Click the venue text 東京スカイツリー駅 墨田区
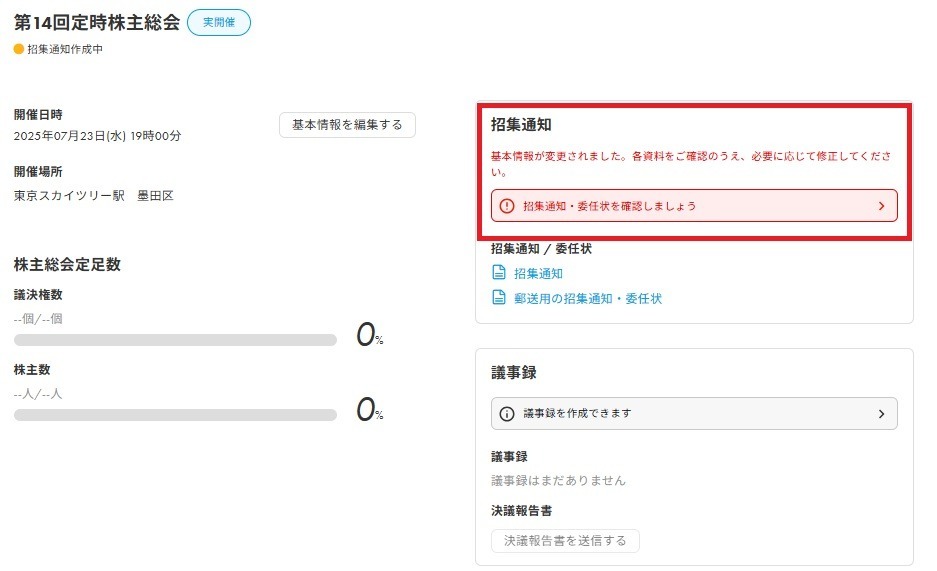This screenshot has height=571, width=937. tap(94, 196)
